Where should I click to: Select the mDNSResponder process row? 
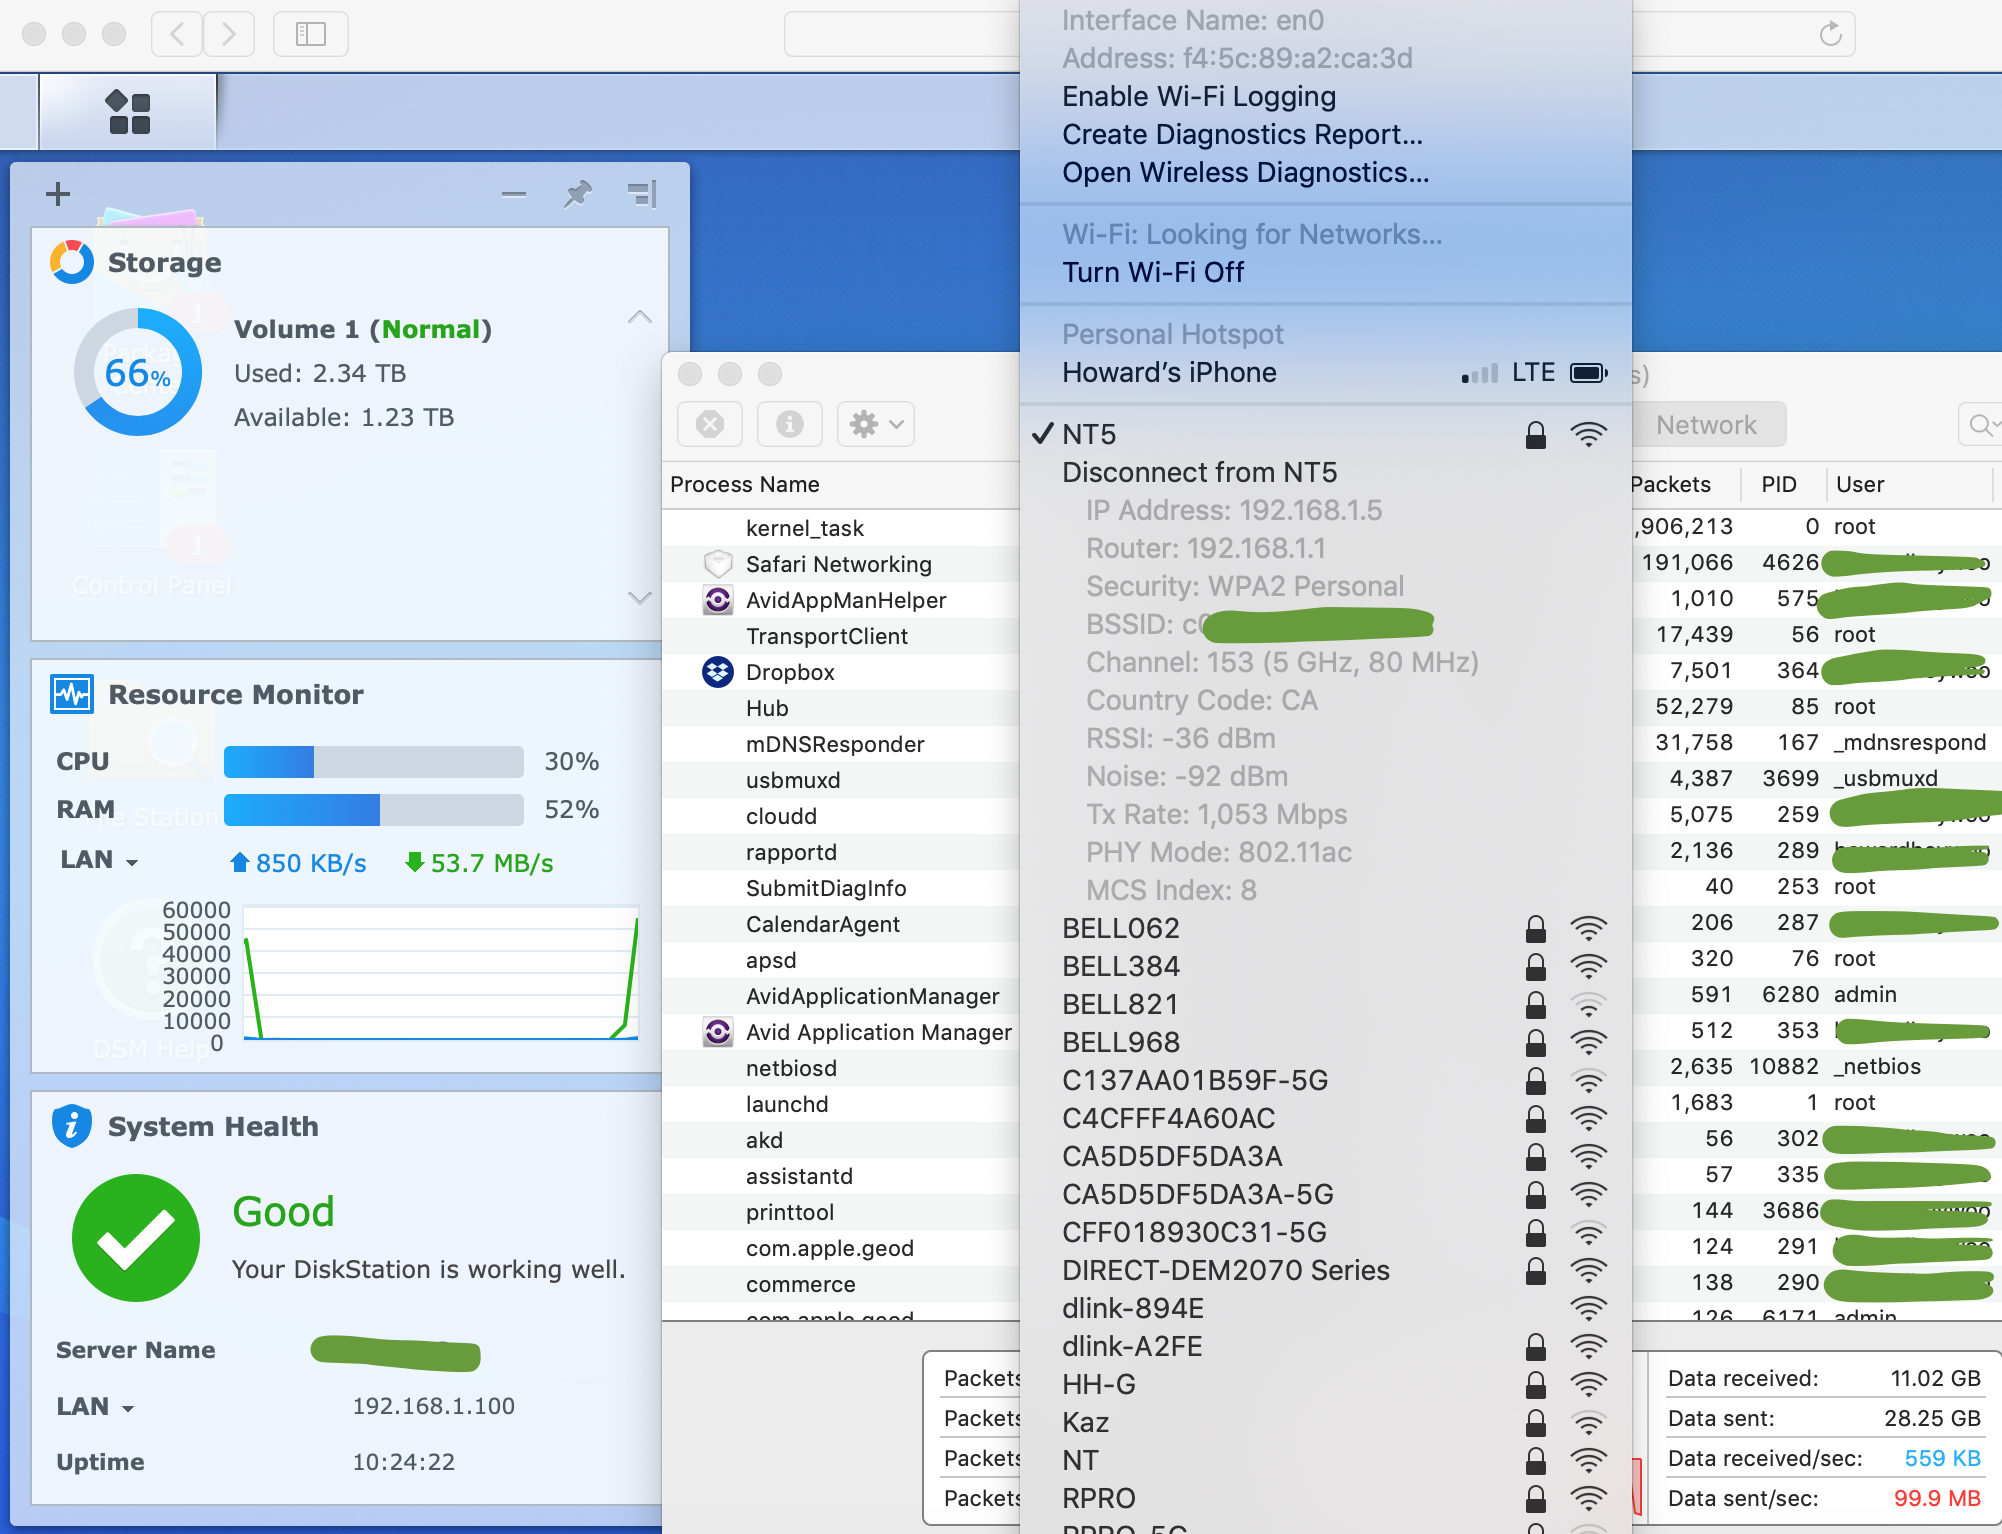[x=840, y=744]
